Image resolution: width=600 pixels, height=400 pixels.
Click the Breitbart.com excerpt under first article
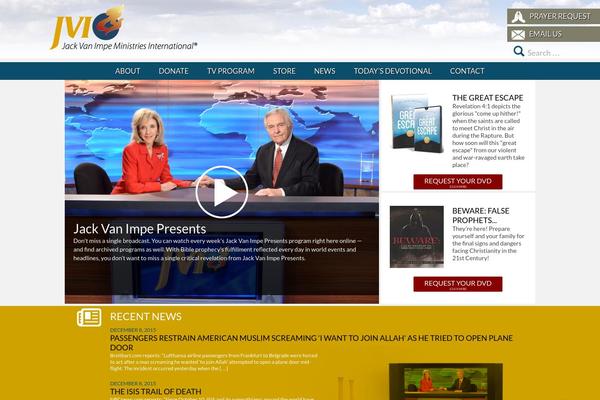coord(214,362)
